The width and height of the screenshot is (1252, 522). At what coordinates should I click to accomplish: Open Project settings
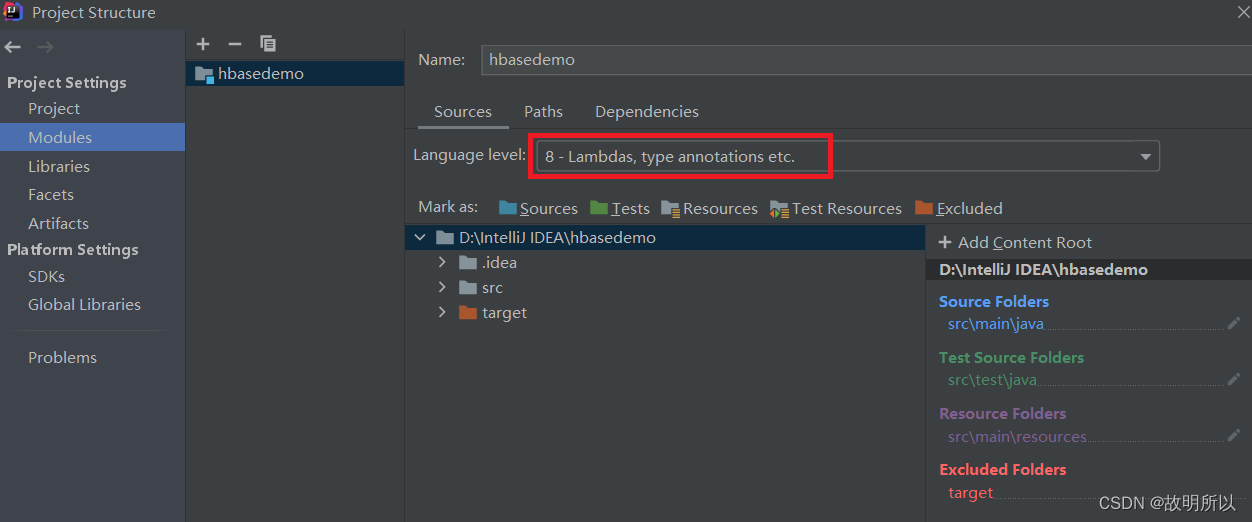pyautogui.click(x=54, y=108)
